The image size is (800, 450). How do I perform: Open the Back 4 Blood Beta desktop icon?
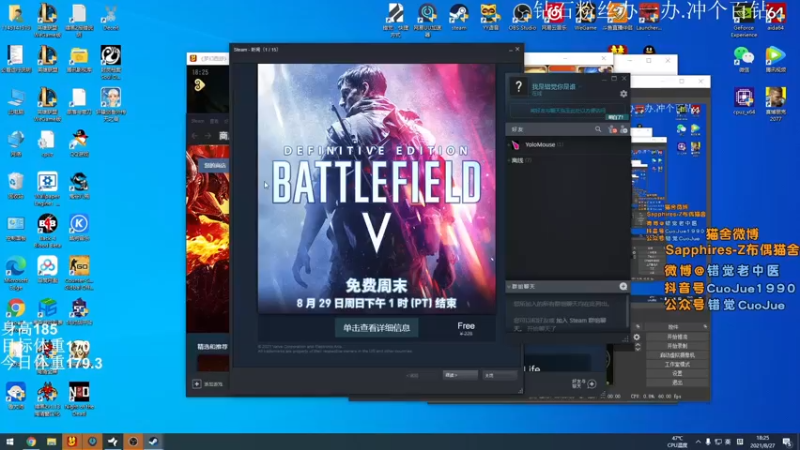(47, 231)
